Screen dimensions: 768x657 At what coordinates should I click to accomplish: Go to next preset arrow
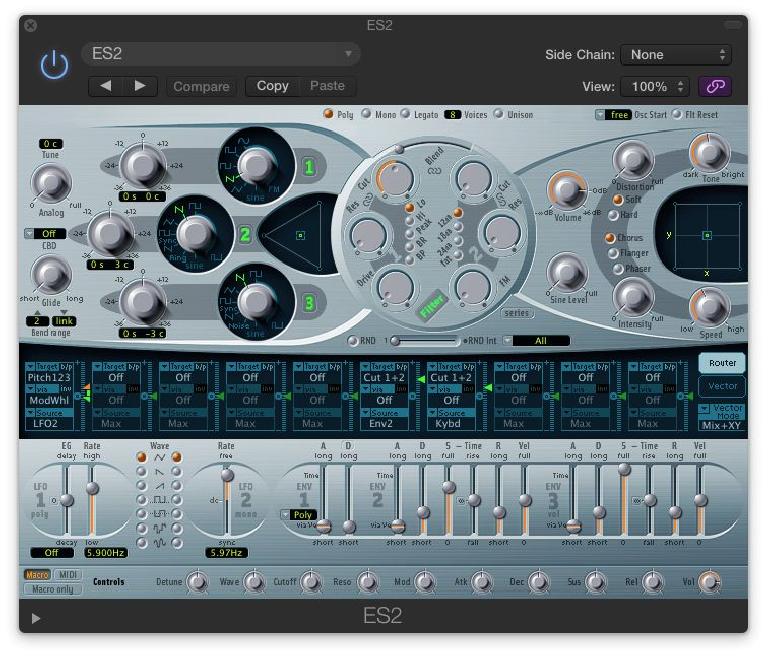coord(140,86)
